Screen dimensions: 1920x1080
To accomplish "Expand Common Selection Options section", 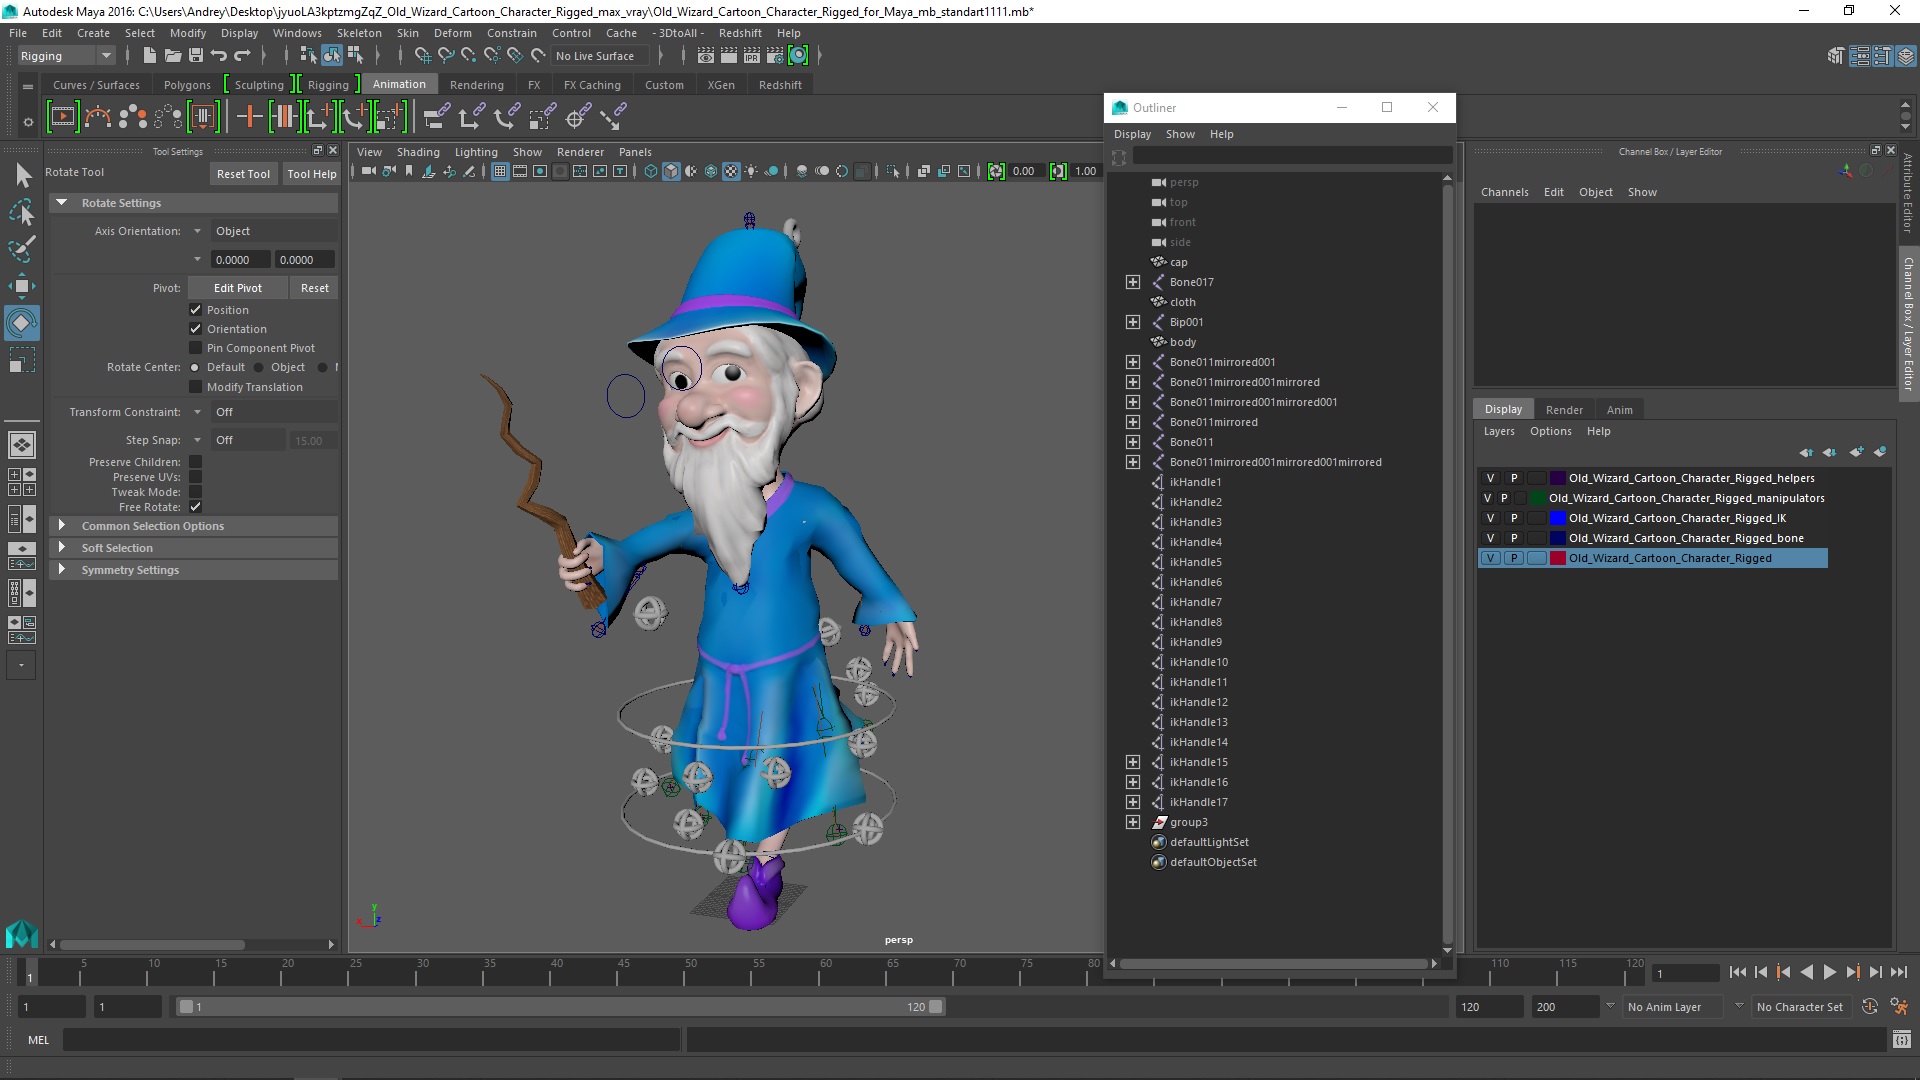I will click(62, 526).
